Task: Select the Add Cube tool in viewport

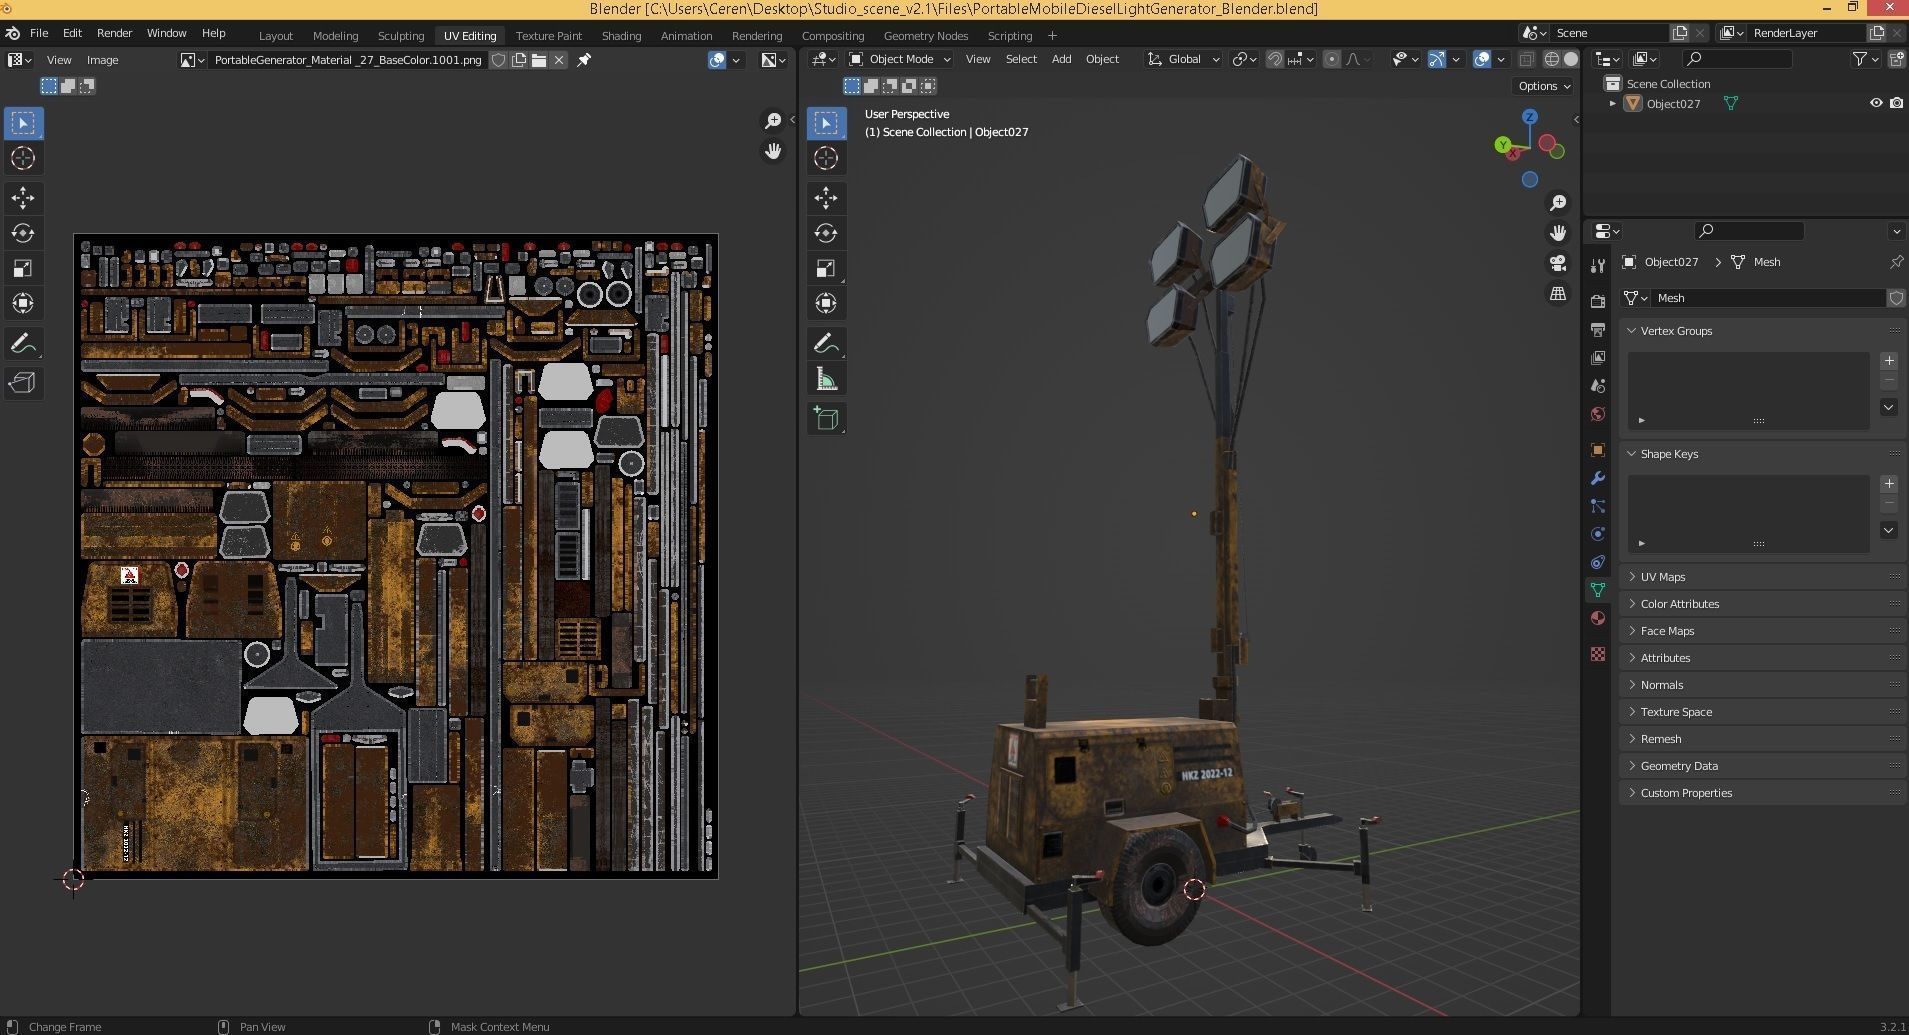Action: (826, 418)
